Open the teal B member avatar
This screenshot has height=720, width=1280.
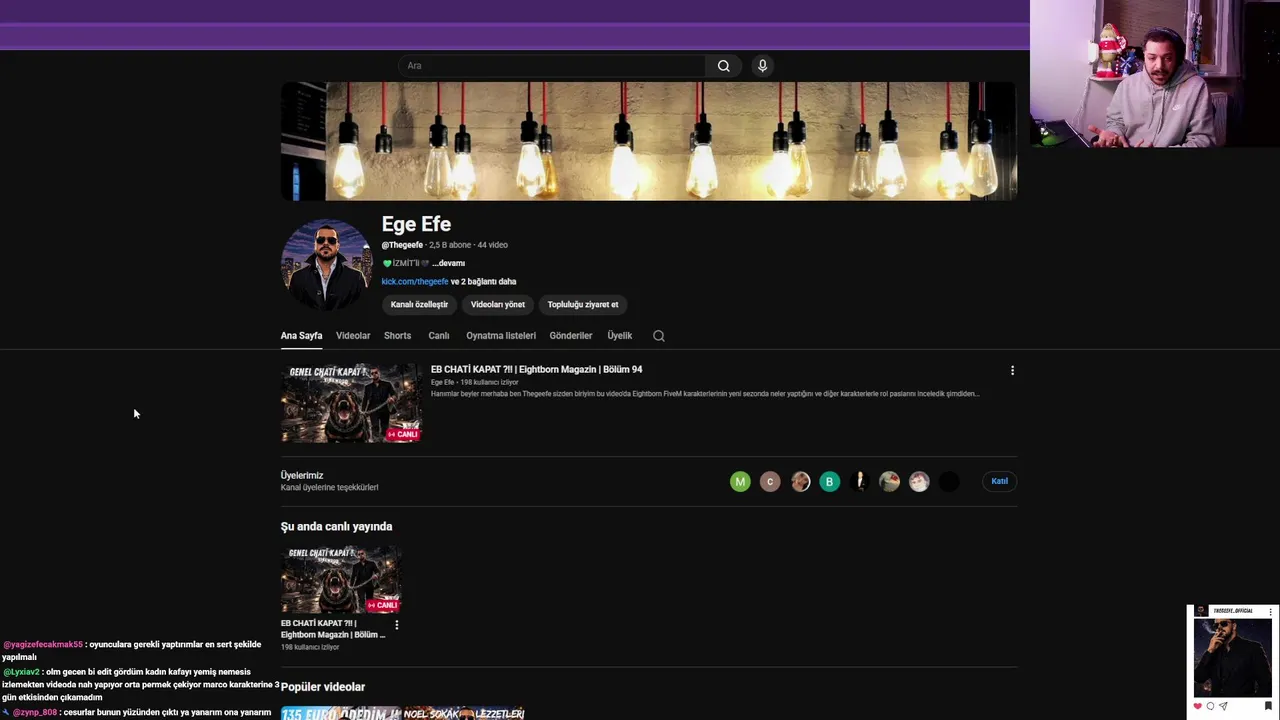[829, 482]
